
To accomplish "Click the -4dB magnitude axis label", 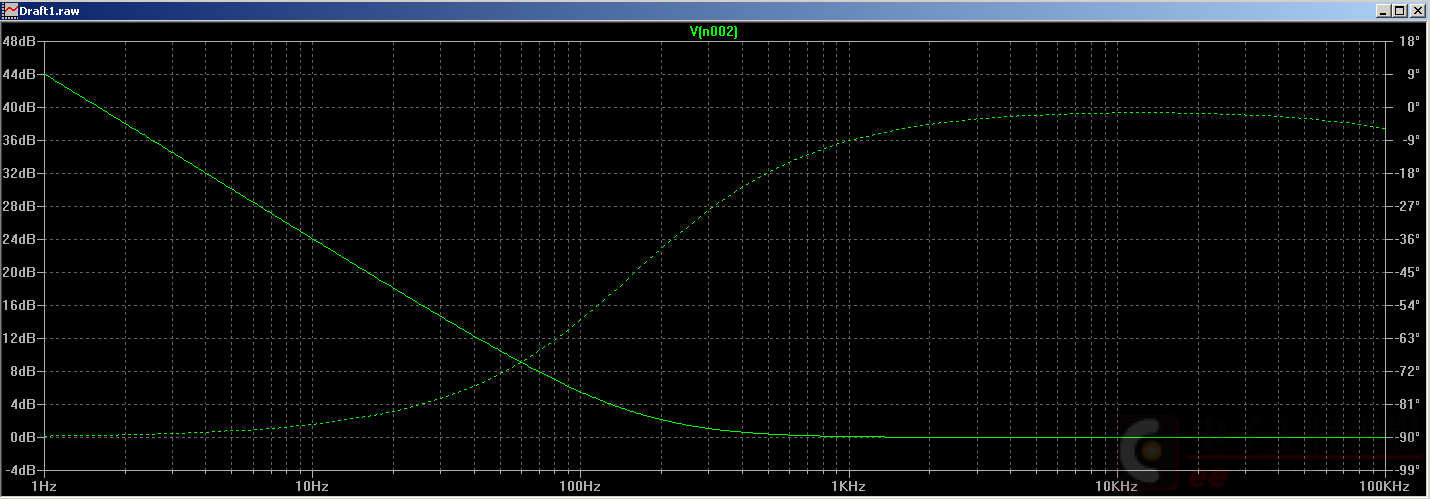I will 22,470.
